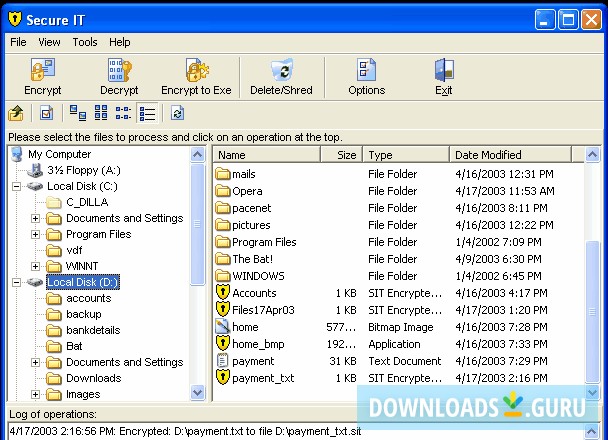Open the File menu
Image resolution: width=608 pixels, height=440 pixels.
(x=18, y=42)
